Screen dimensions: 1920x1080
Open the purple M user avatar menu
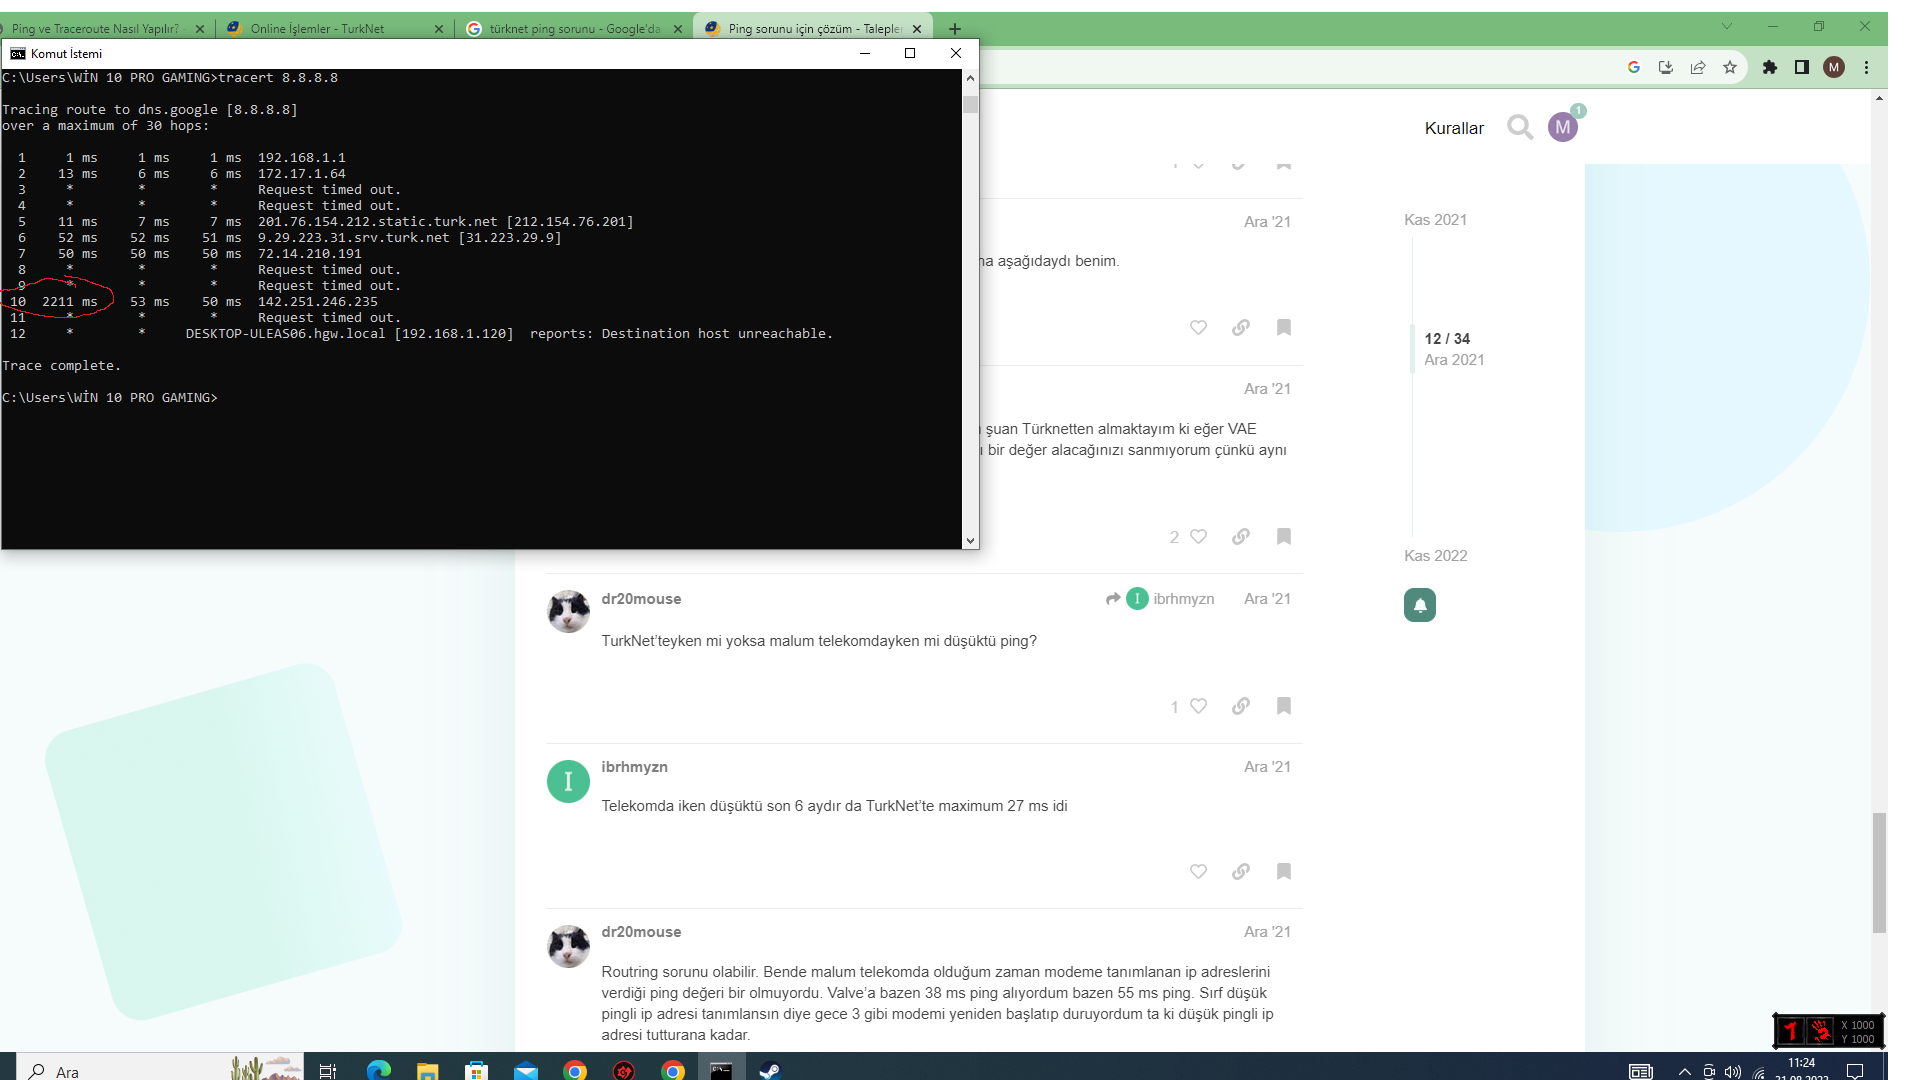pos(1562,128)
